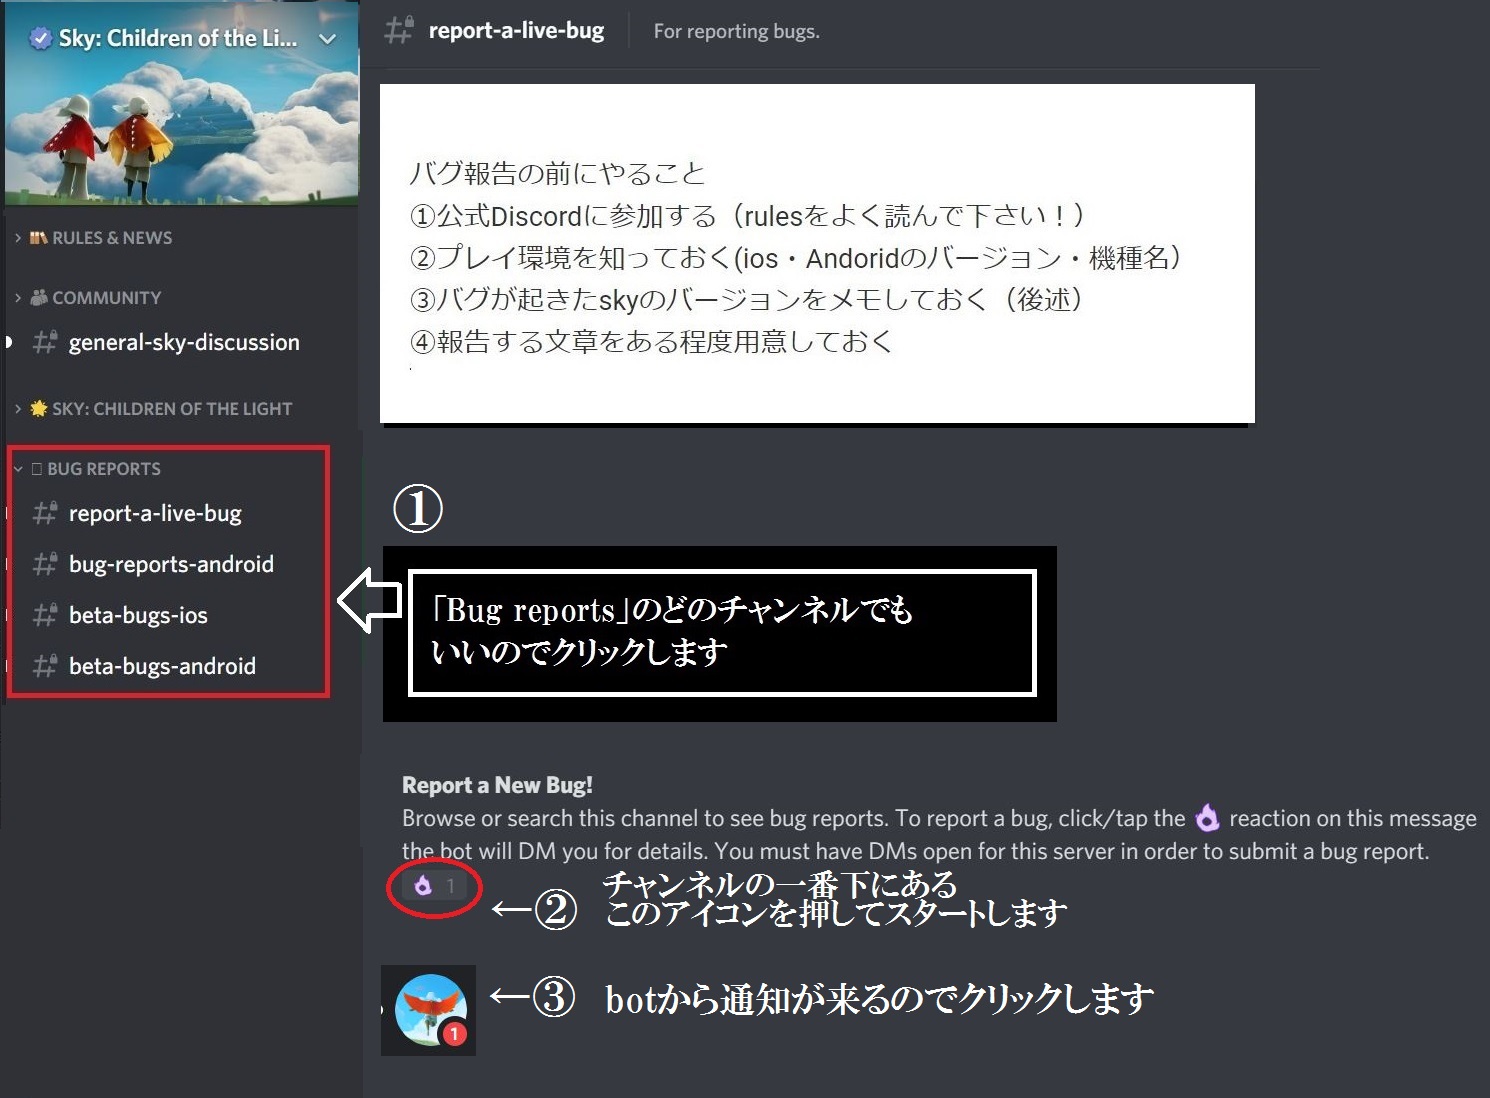Click the flame reaction button with count 1
The height and width of the screenshot is (1098, 1490).
pos(435,886)
